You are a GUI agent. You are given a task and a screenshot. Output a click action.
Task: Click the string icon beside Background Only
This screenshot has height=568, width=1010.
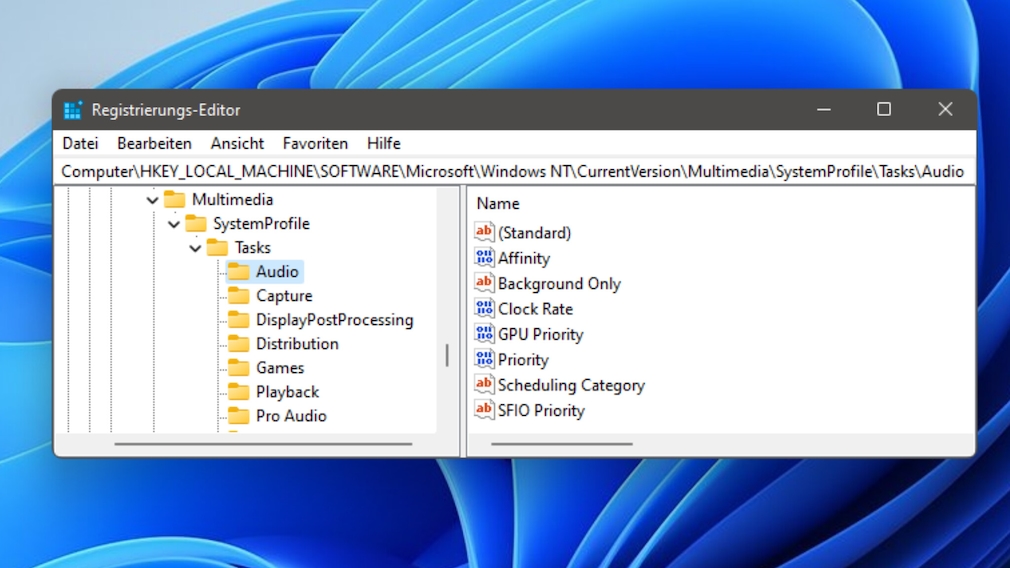coord(484,283)
